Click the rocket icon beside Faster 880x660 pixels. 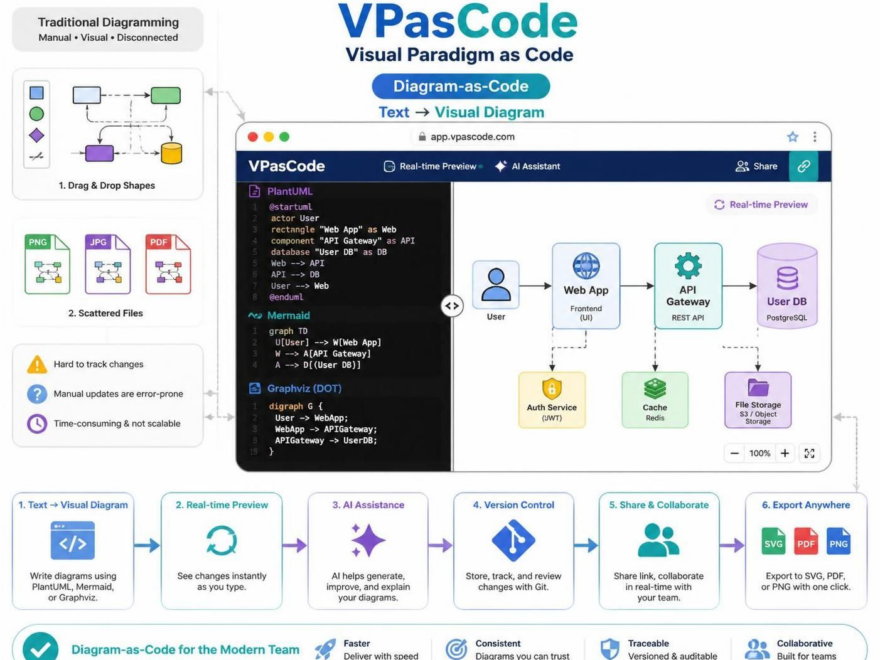point(326,648)
